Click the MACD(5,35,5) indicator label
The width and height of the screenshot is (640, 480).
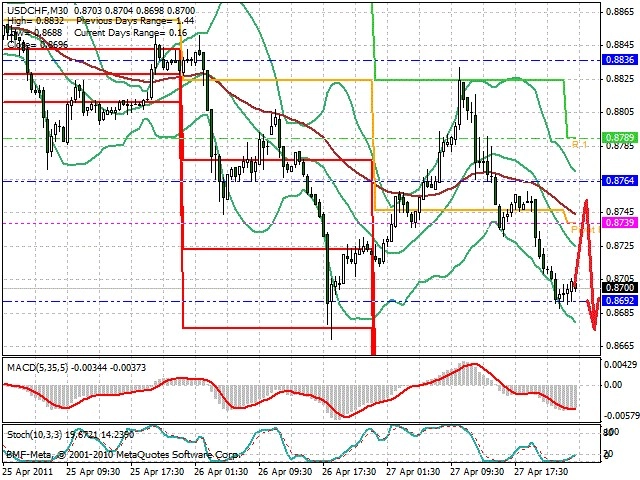[38, 368]
